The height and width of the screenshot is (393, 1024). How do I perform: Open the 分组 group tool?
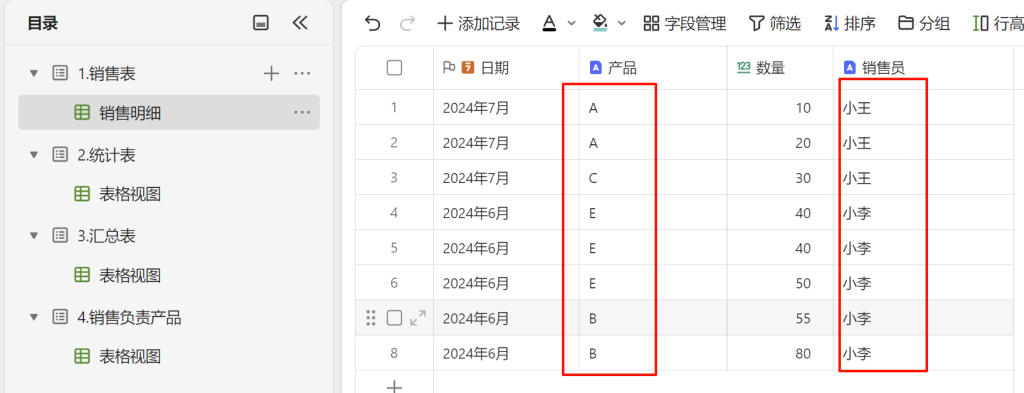coord(924,24)
